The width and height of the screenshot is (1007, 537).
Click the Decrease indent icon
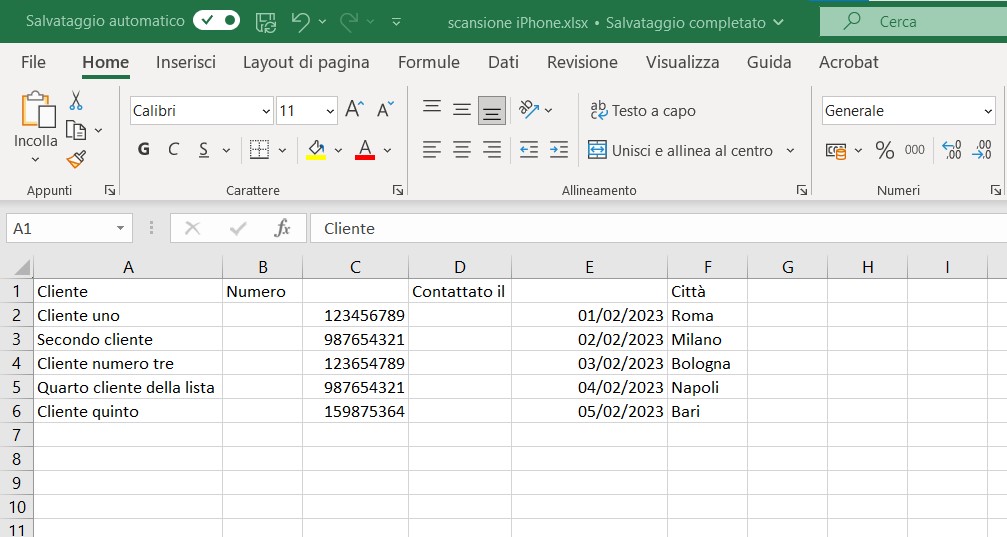coord(529,150)
